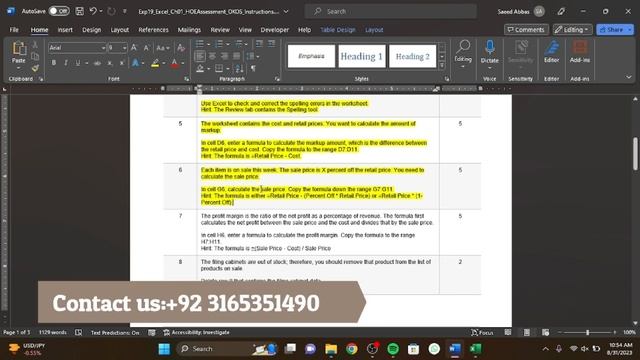Viewport: 640px width, 360px height.
Task: Click the Comments button
Action: point(526,30)
